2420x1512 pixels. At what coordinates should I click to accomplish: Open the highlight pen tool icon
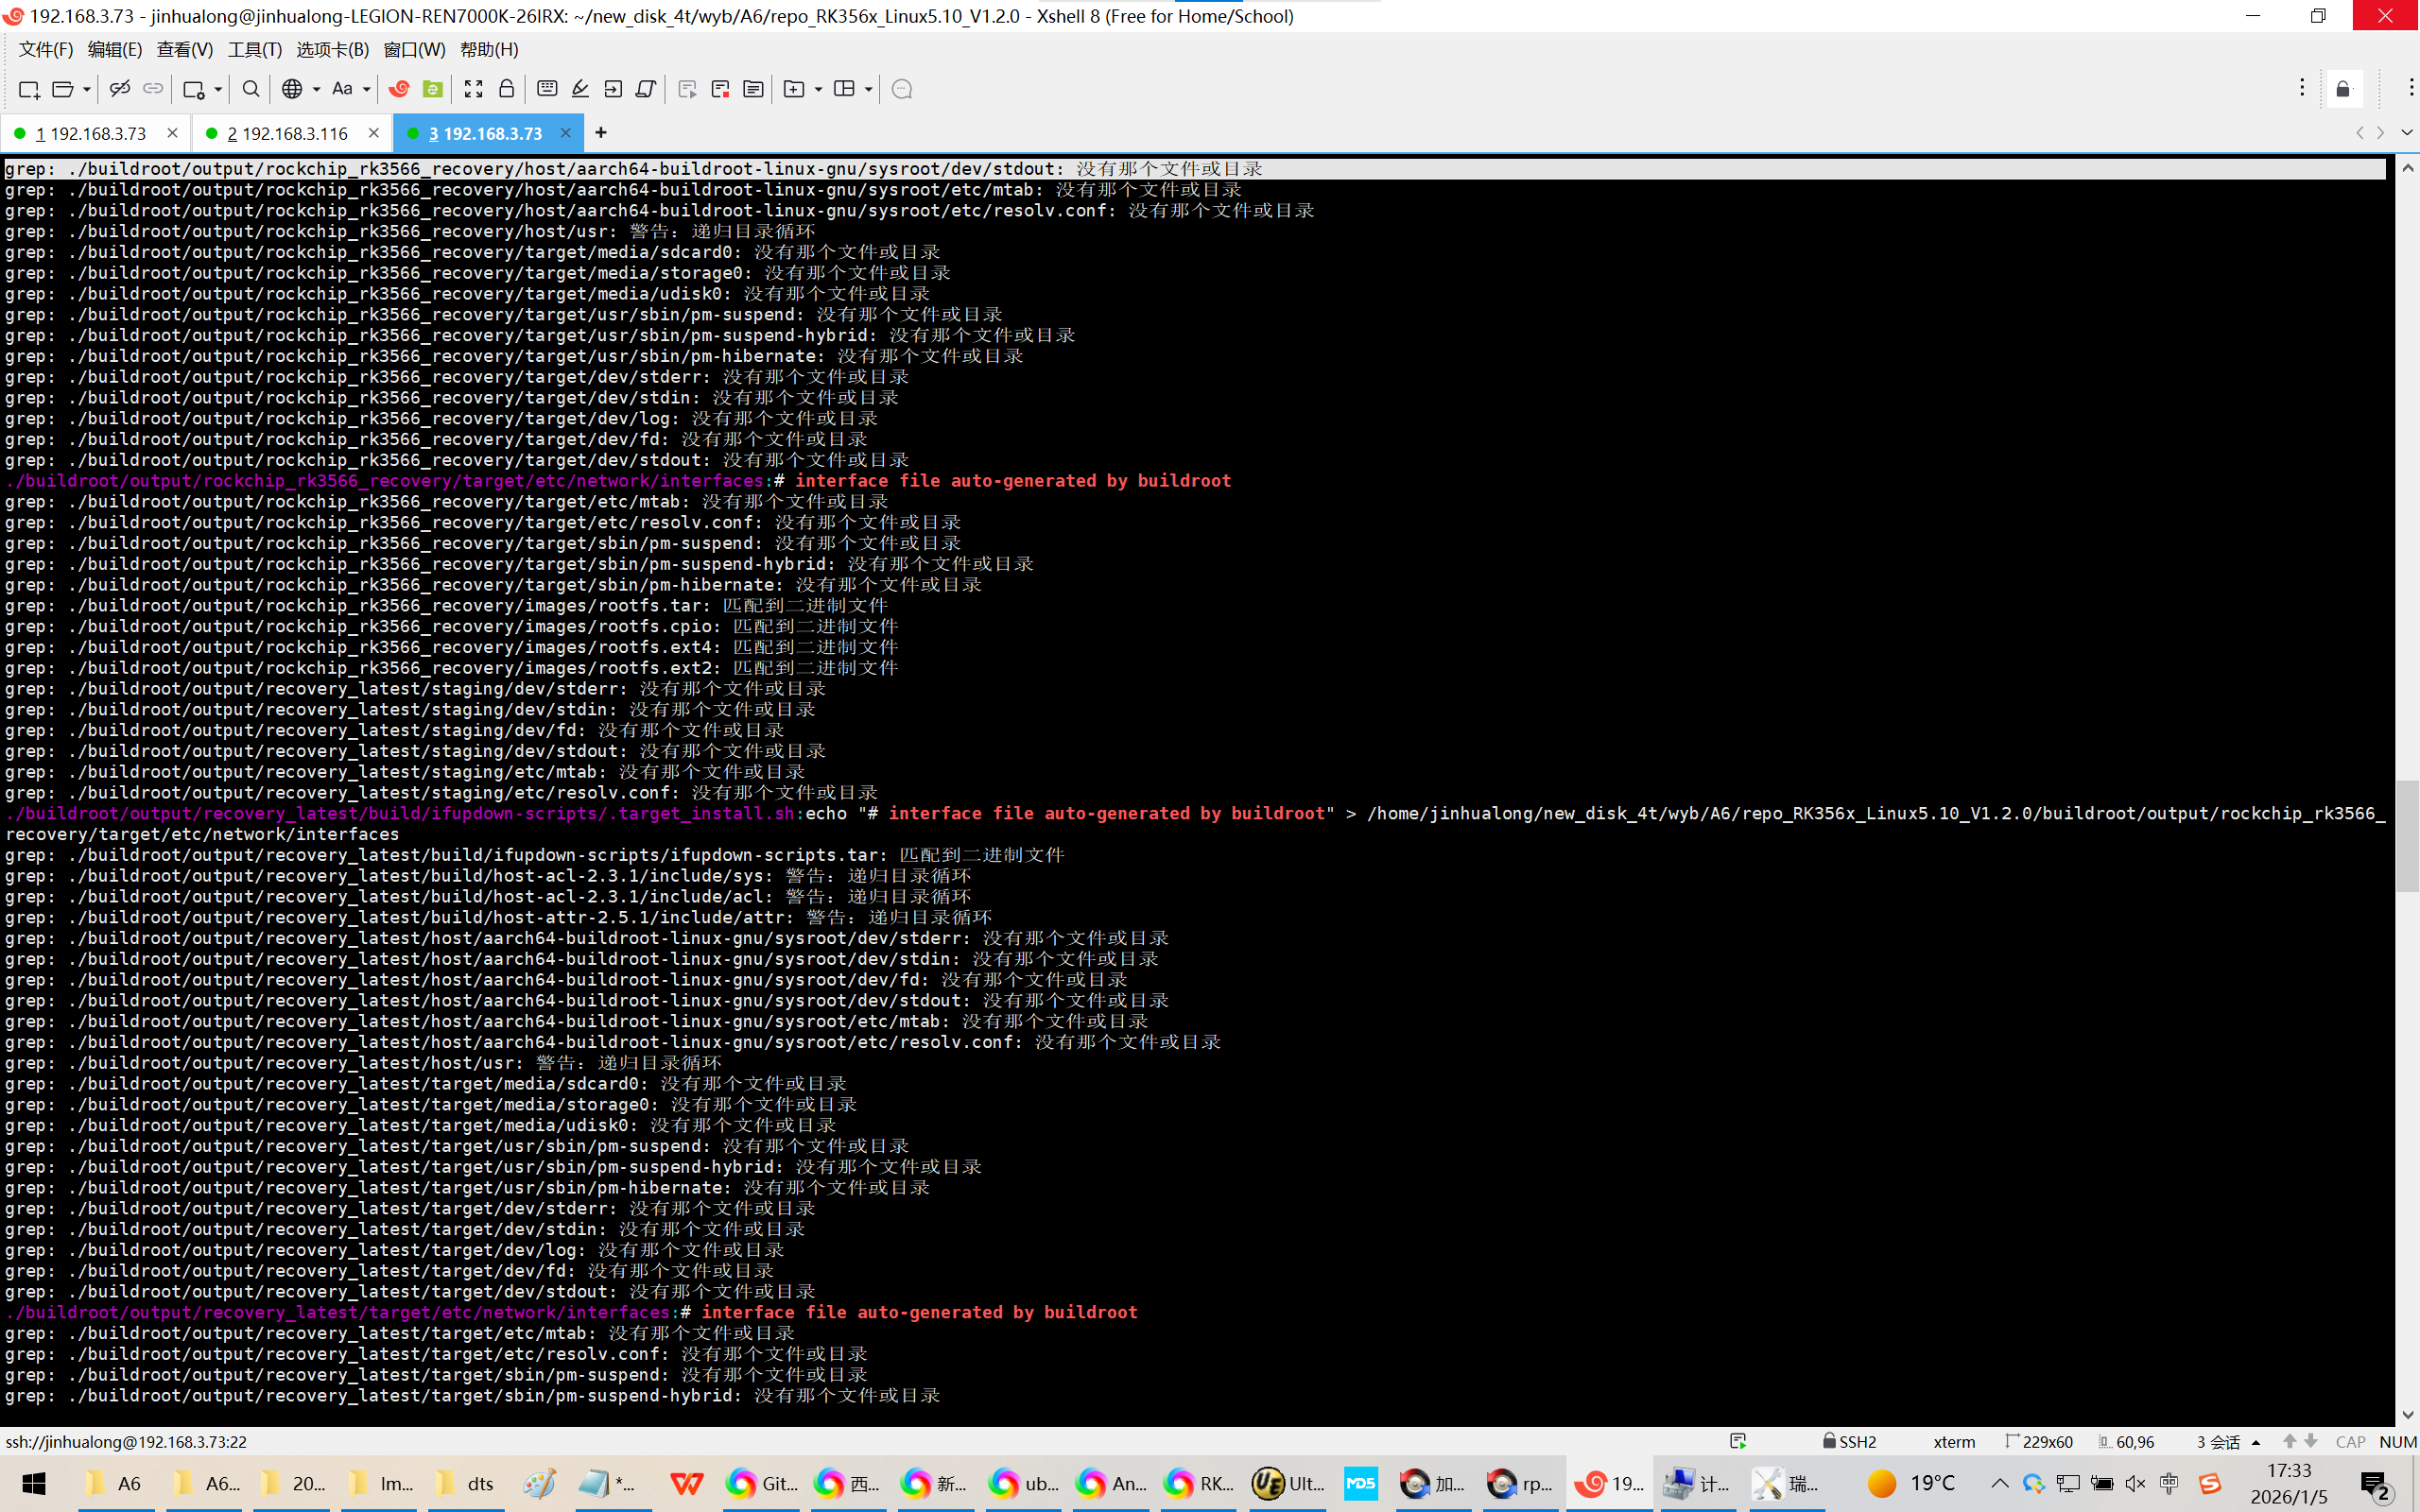580,89
